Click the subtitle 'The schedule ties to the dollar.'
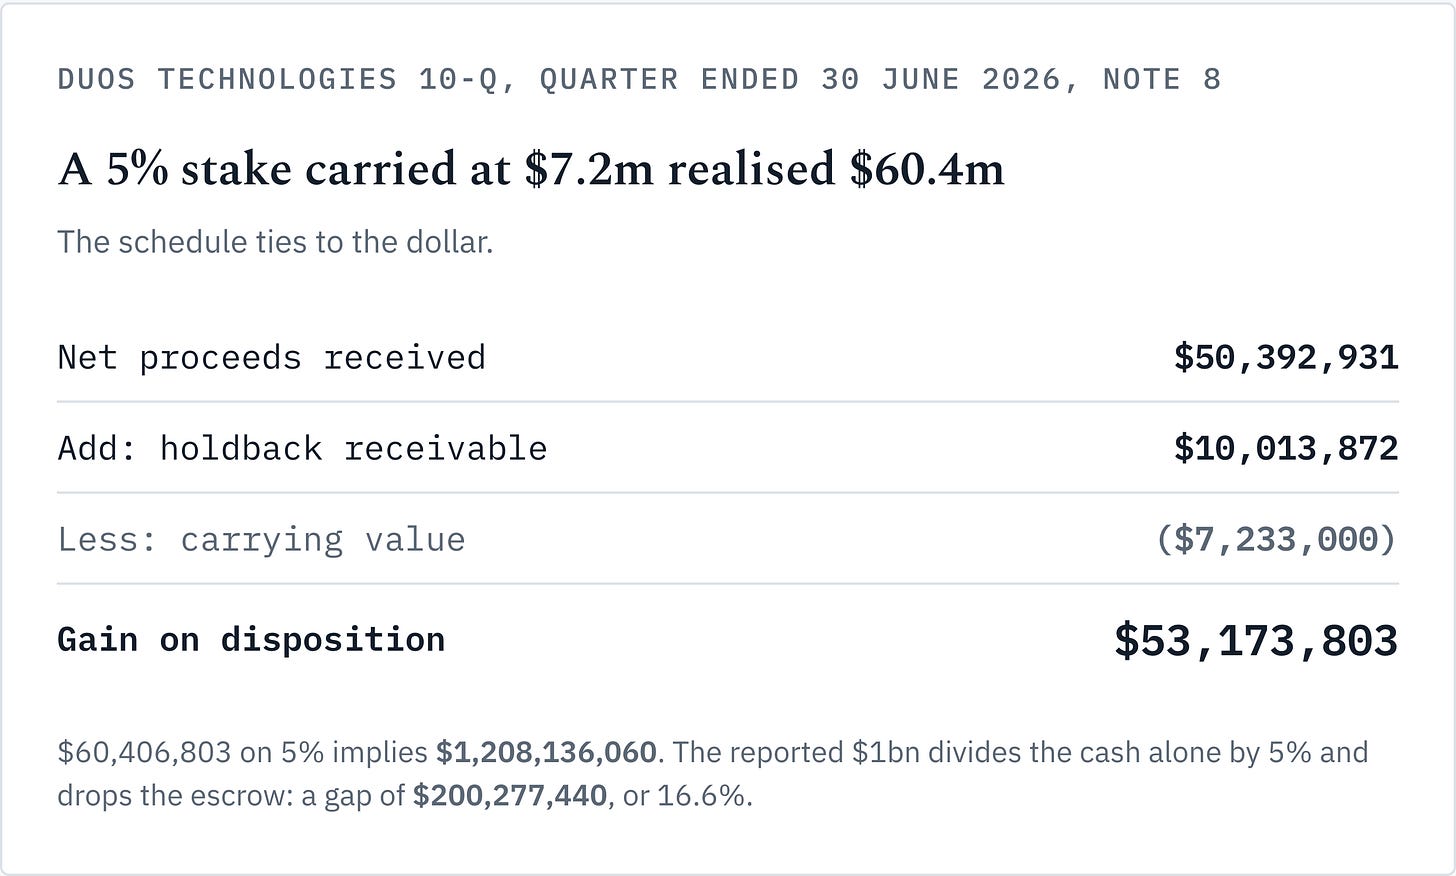Screen dimensions: 1456x876 [275, 242]
